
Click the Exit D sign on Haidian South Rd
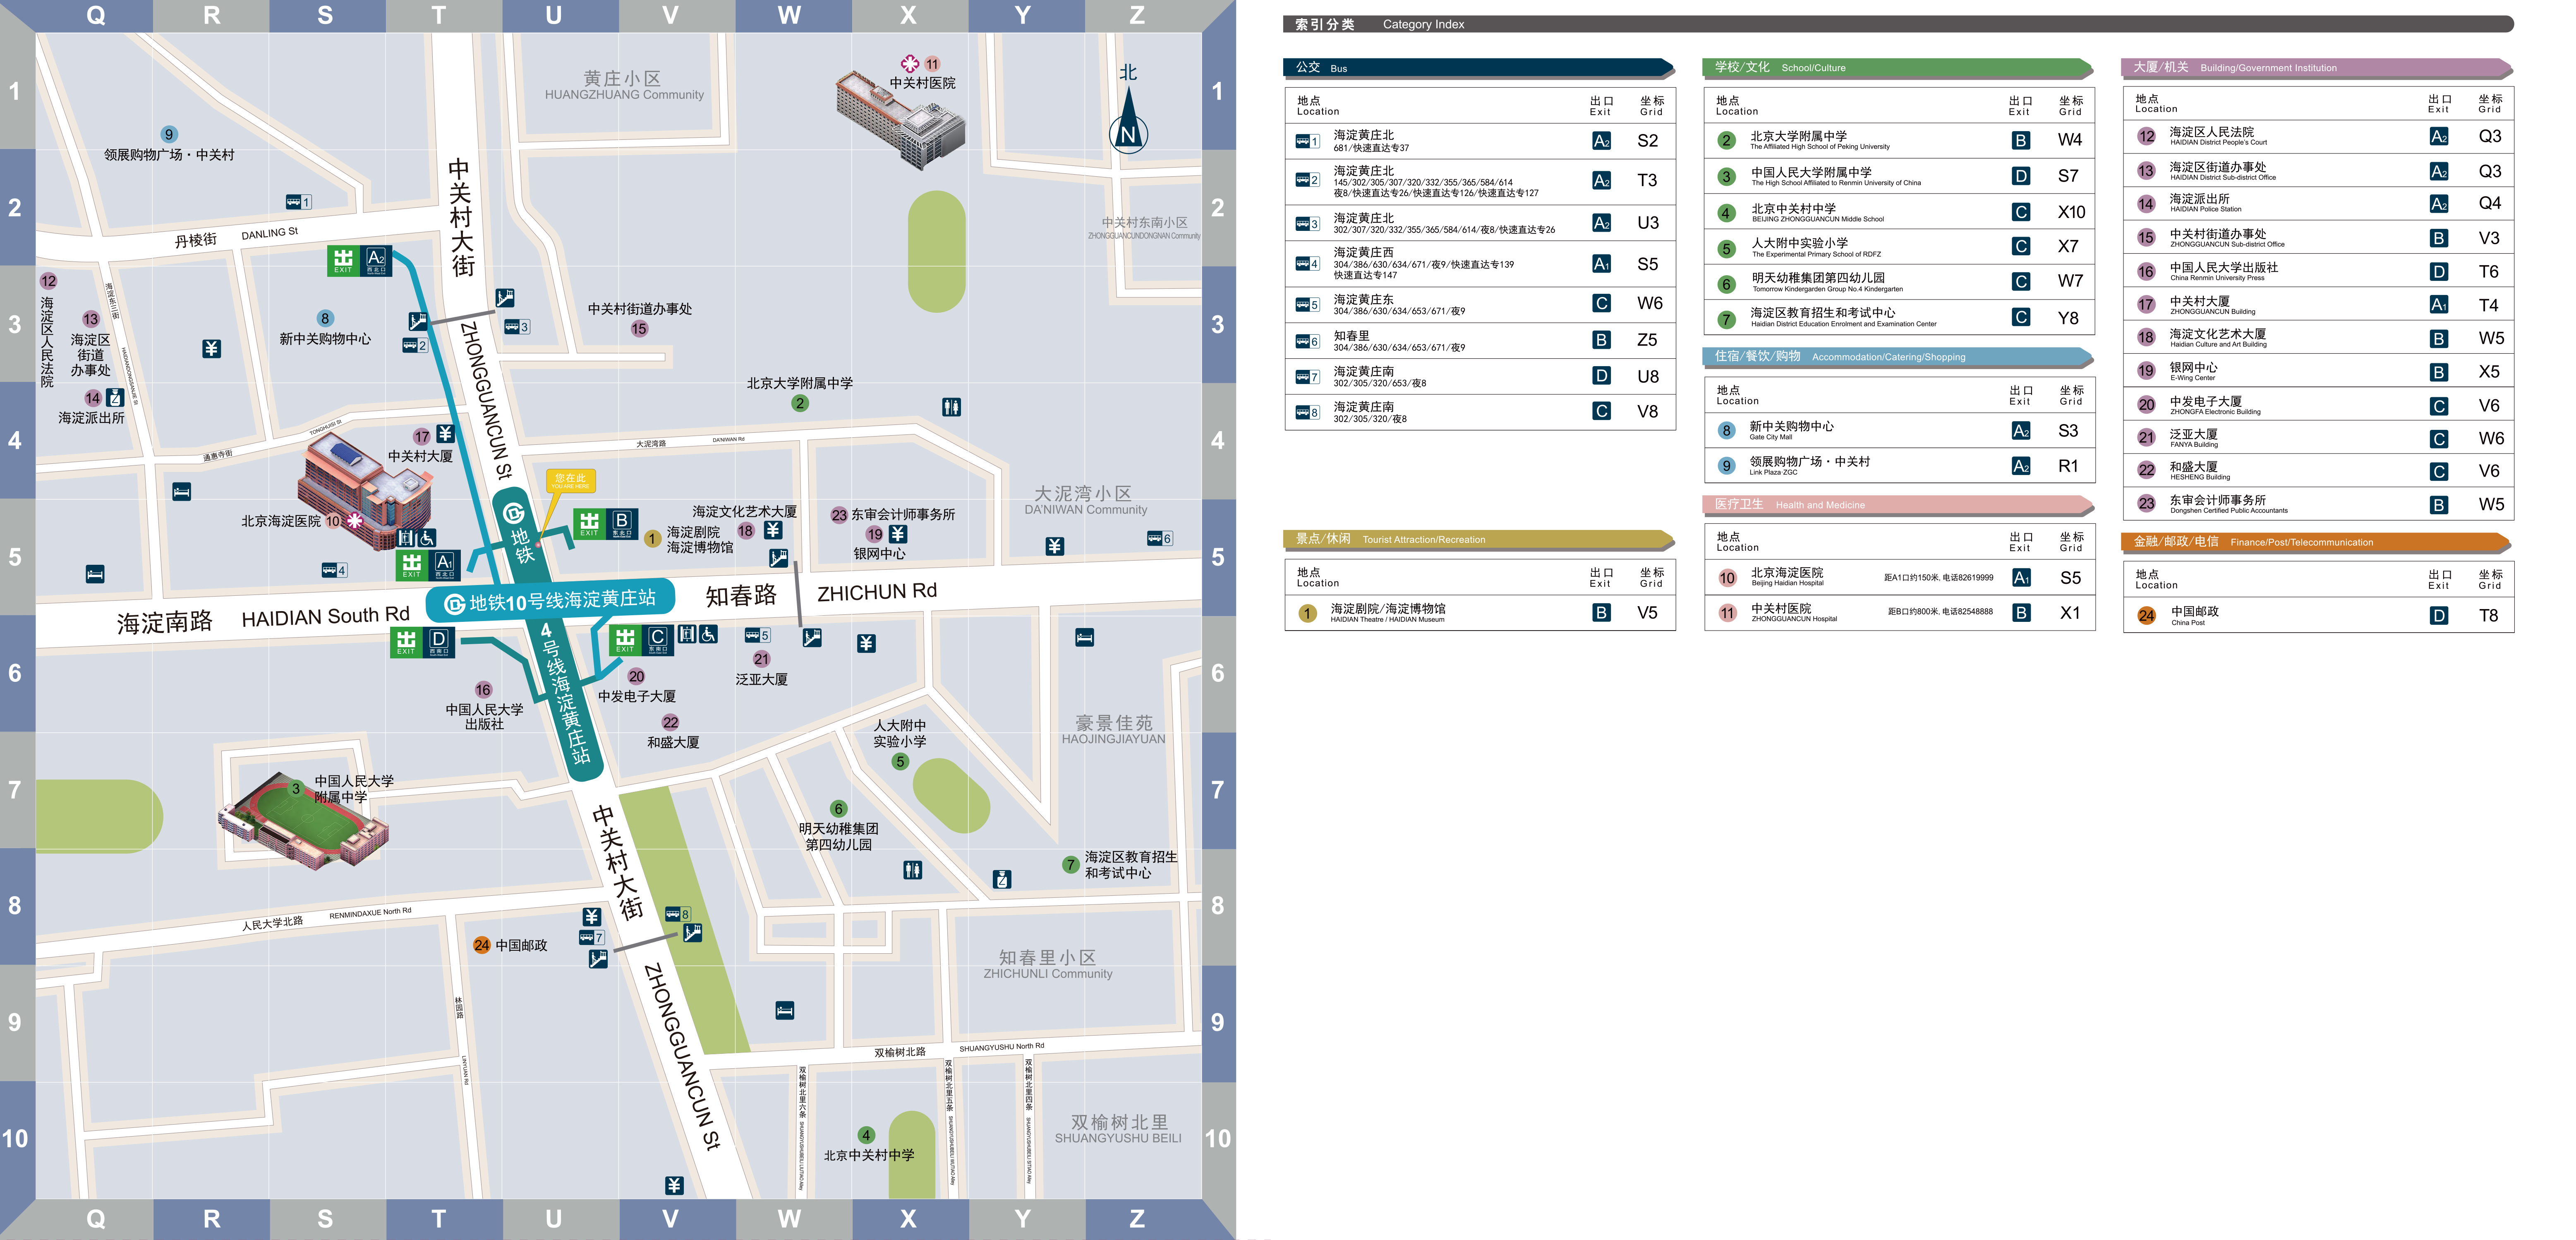[423, 642]
